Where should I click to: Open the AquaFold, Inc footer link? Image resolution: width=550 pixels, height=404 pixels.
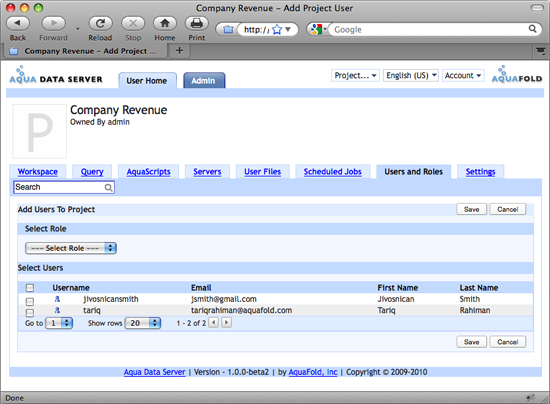click(313, 372)
